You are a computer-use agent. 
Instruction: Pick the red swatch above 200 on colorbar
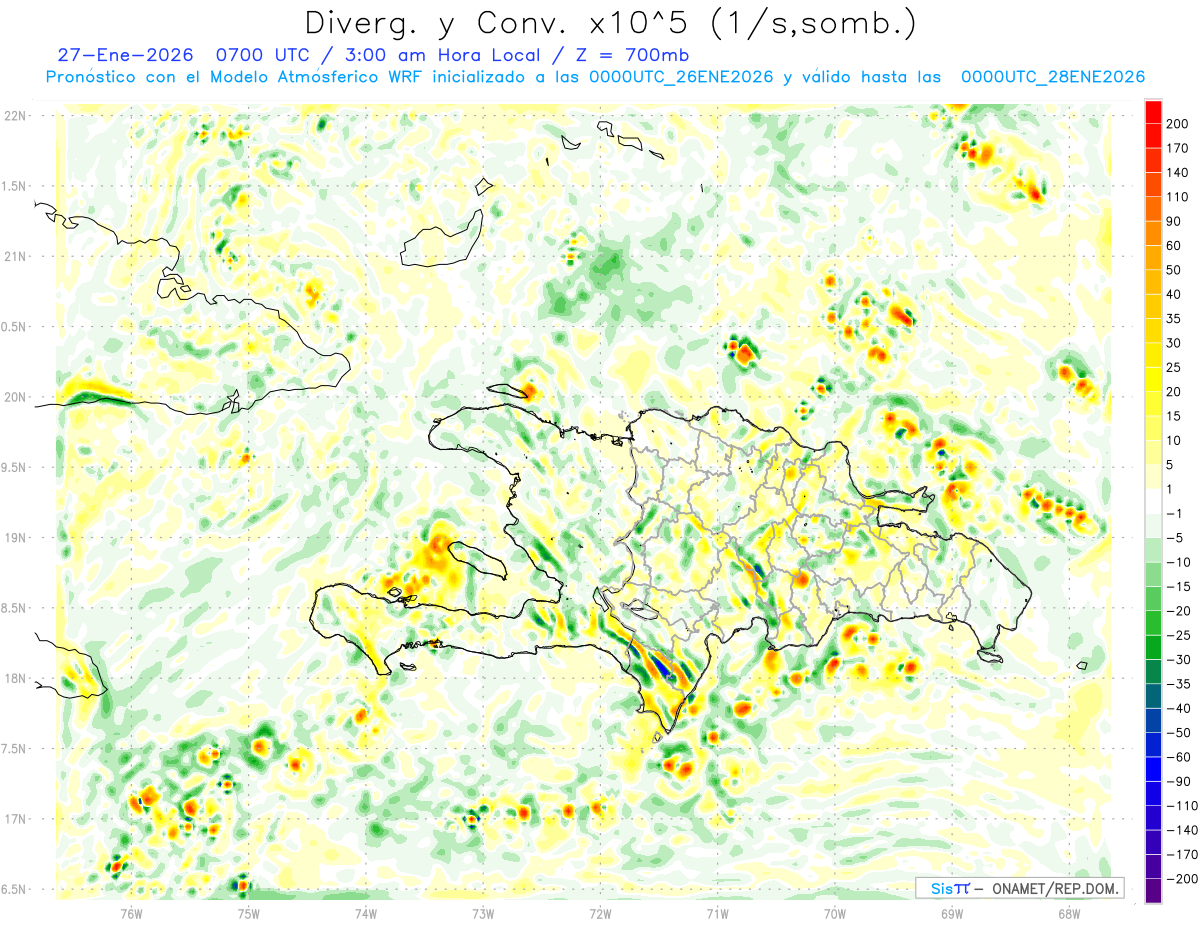pyautogui.click(x=1154, y=112)
